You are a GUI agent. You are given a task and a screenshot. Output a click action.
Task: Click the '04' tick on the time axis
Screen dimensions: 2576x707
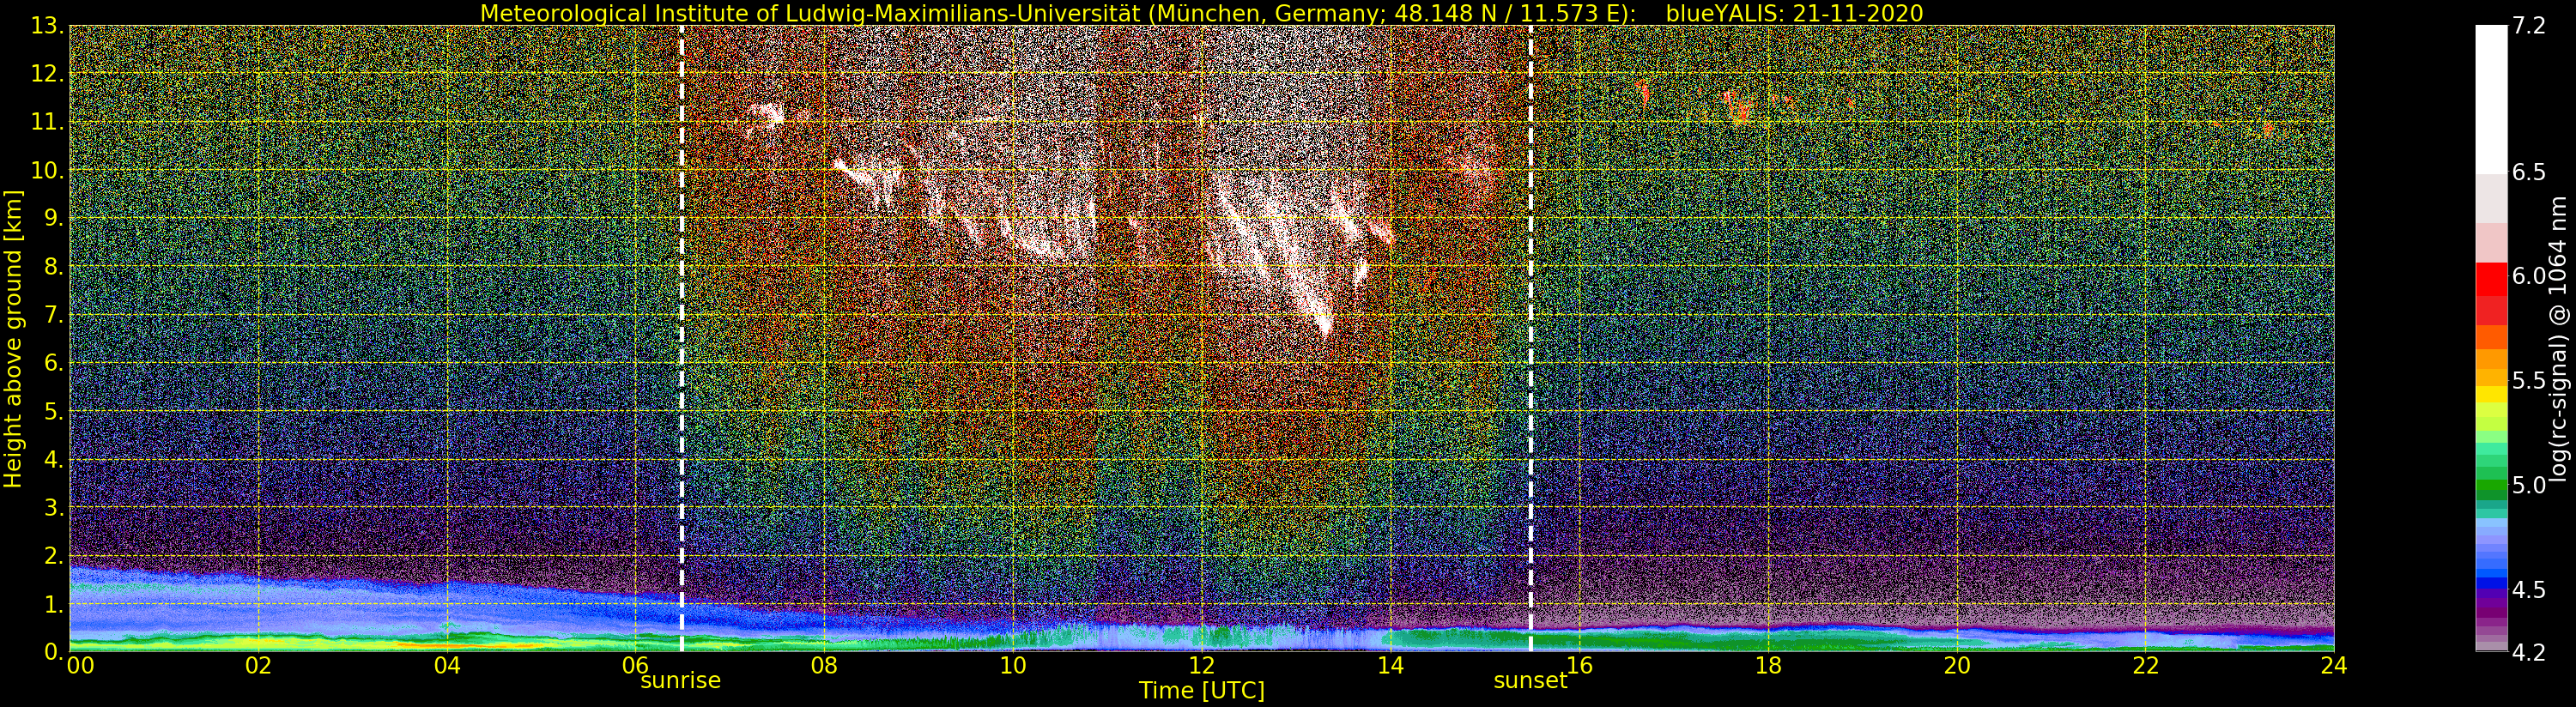point(447,666)
